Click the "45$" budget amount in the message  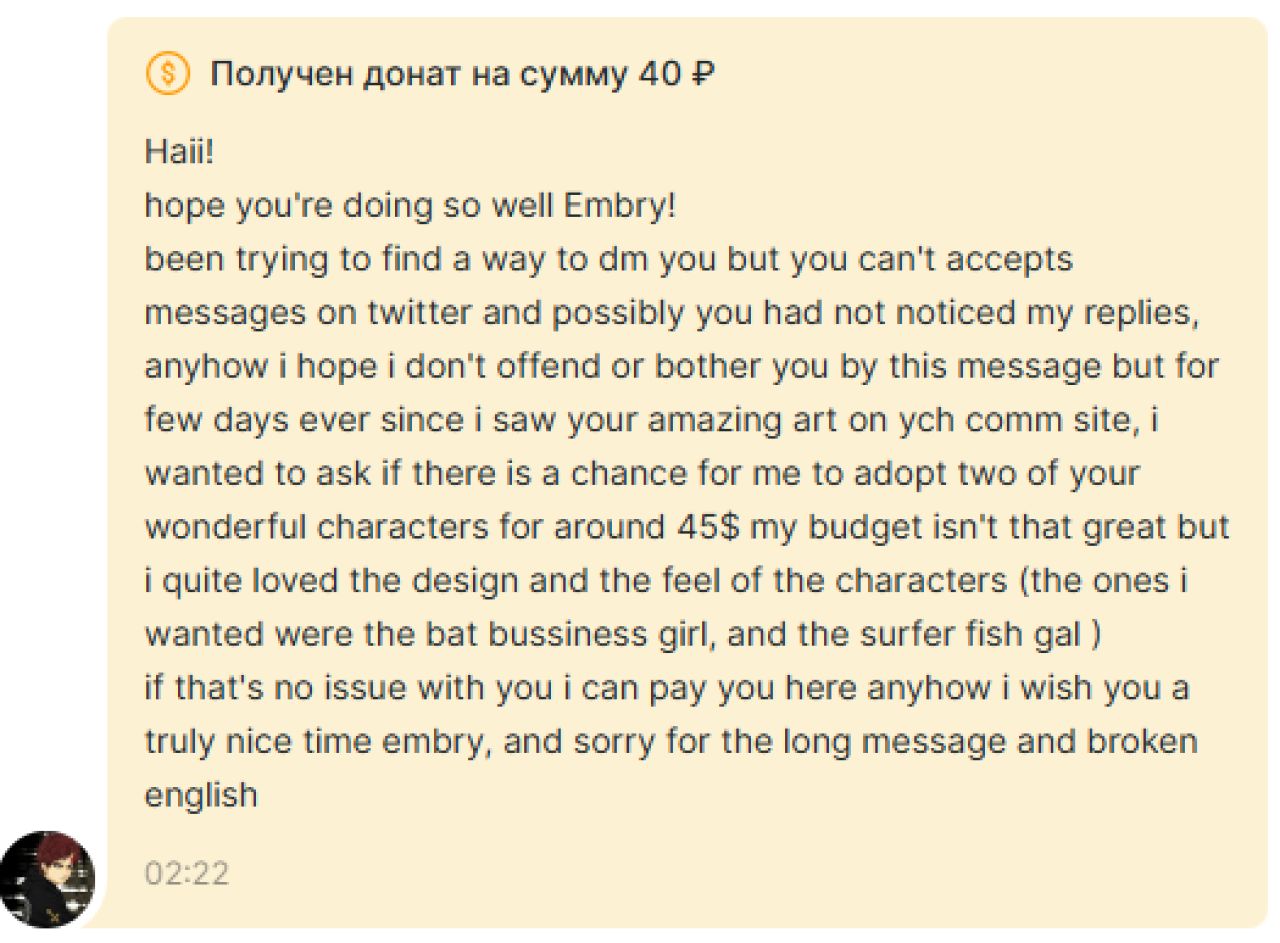click(x=706, y=527)
